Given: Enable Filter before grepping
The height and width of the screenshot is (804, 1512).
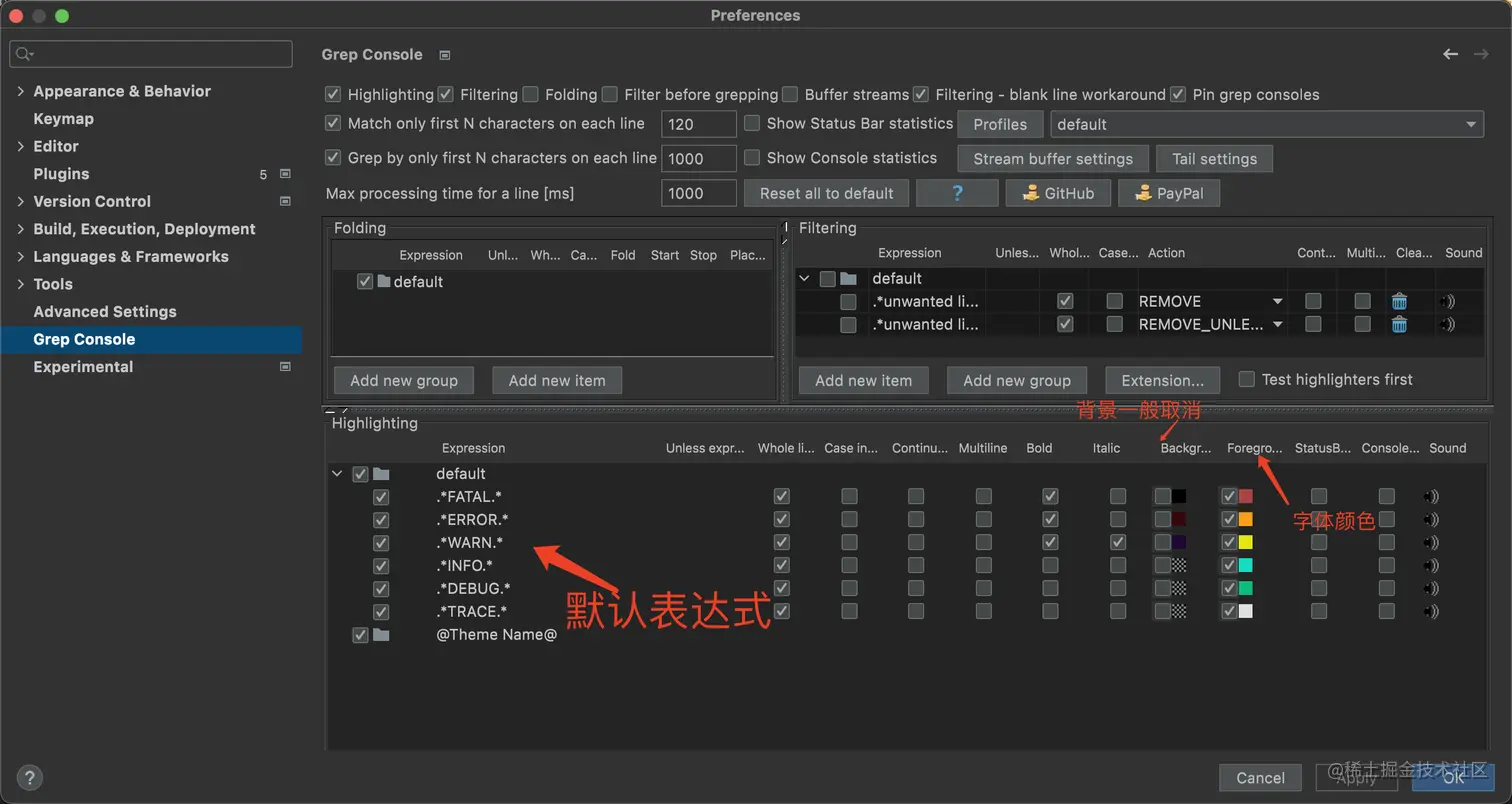Looking at the screenshot, I should coord(610,95).
